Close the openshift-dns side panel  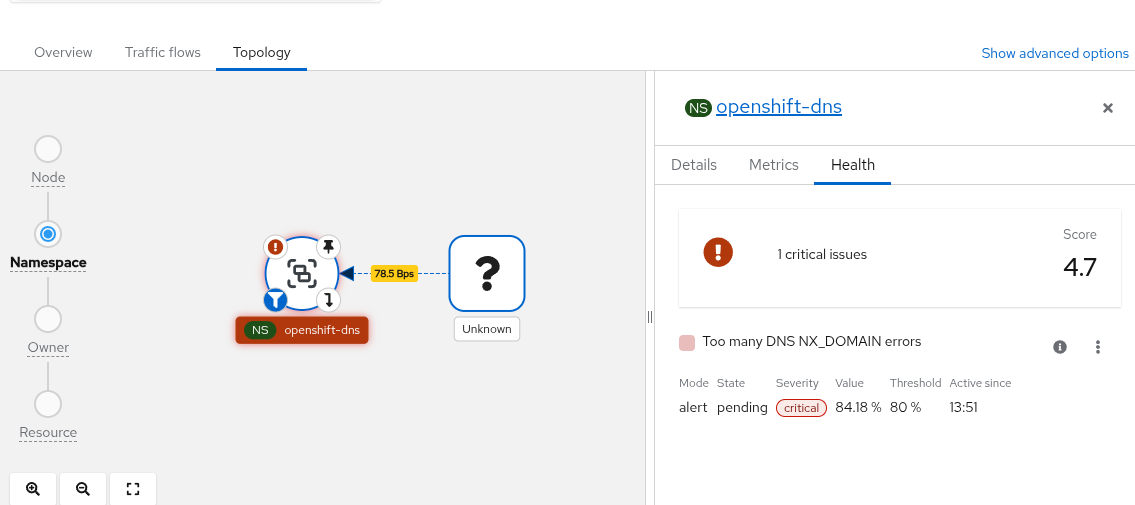pyautogui.click(x=1107, y=108)
